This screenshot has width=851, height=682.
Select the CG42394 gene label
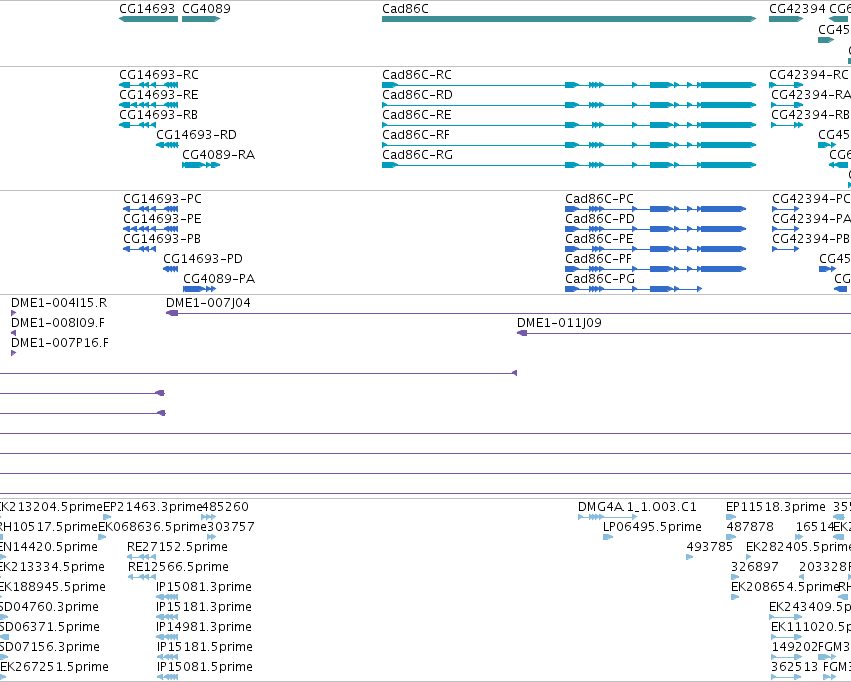[797, 9]
